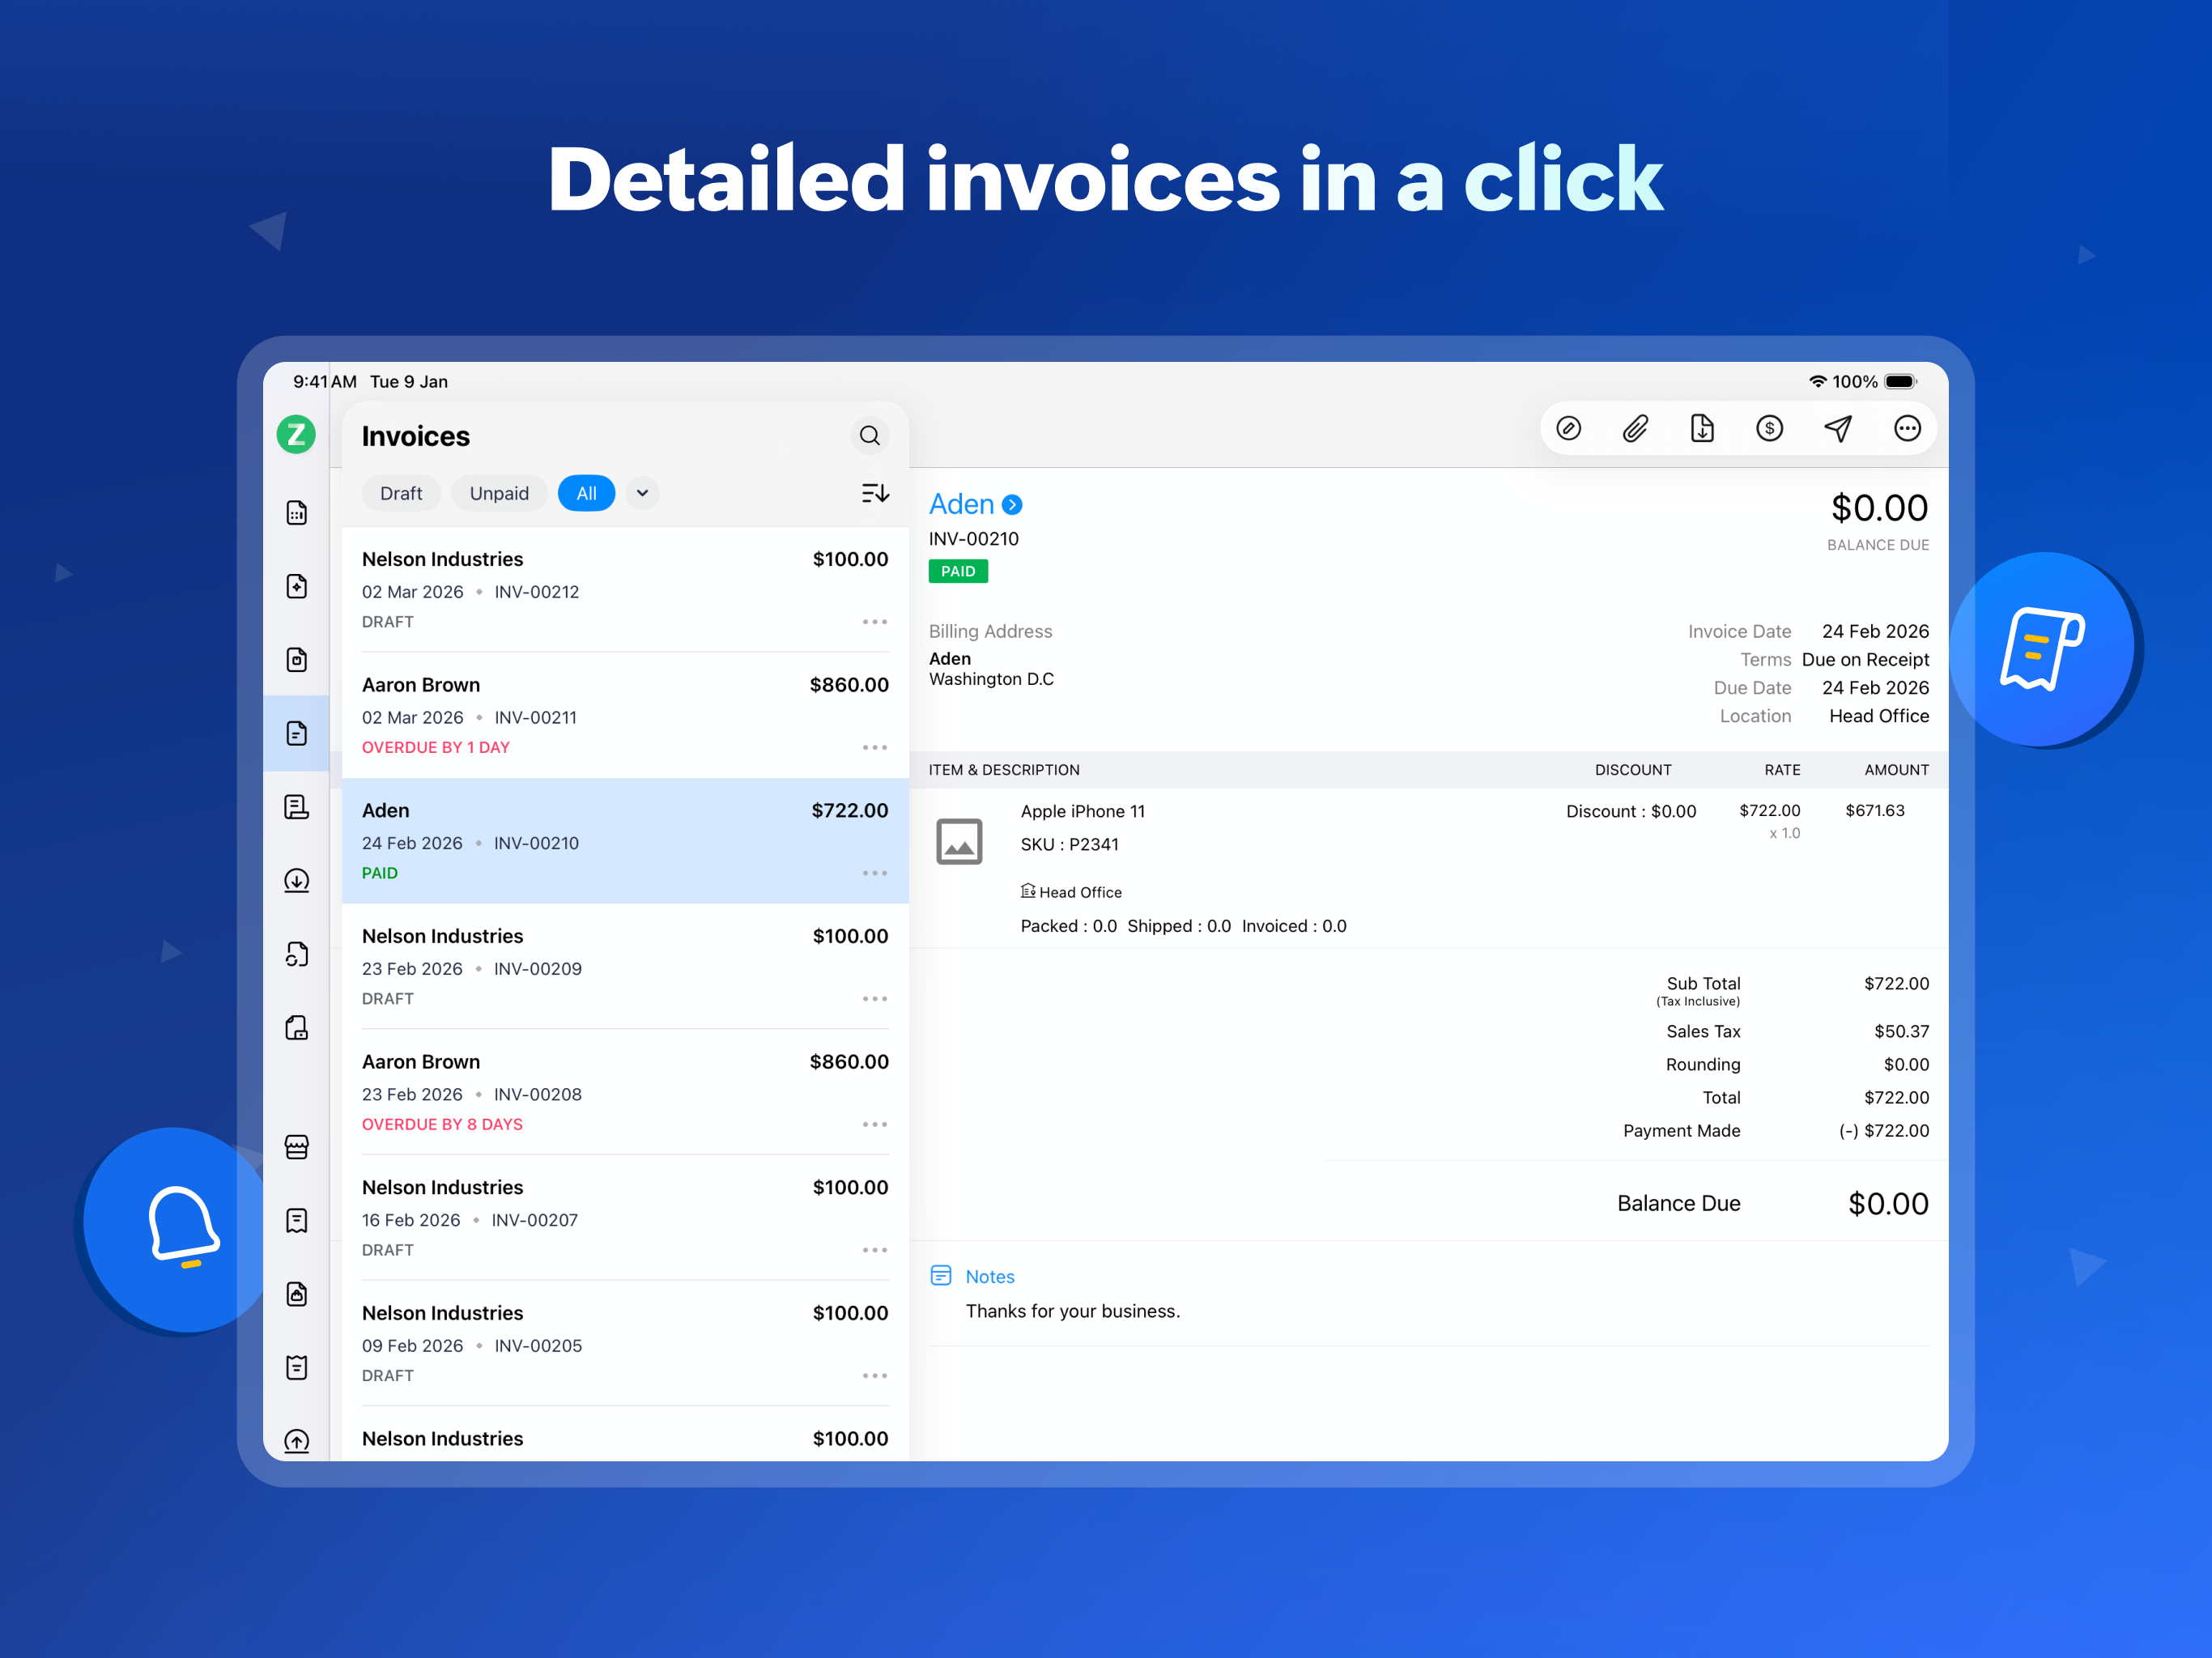Screen dimensions: 2212x1658
Task: Open the download-arrow circle sidebar icon
Action: [x=297, y=880]
